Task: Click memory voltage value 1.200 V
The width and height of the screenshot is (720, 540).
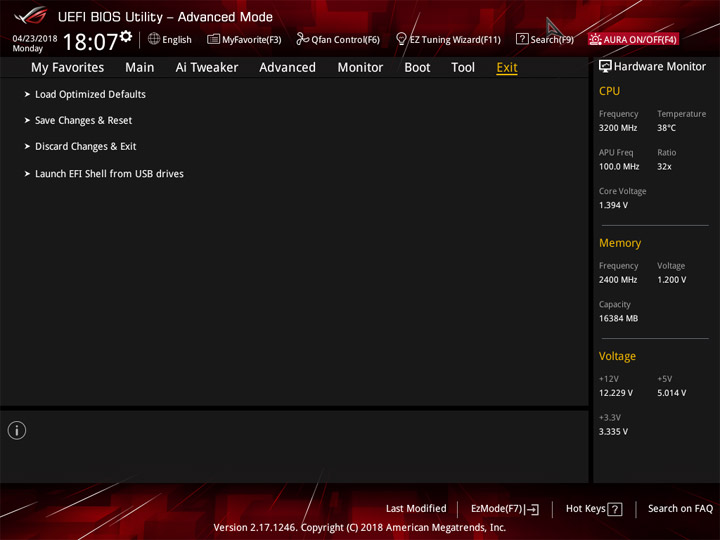Action: [x=671, y=280]
